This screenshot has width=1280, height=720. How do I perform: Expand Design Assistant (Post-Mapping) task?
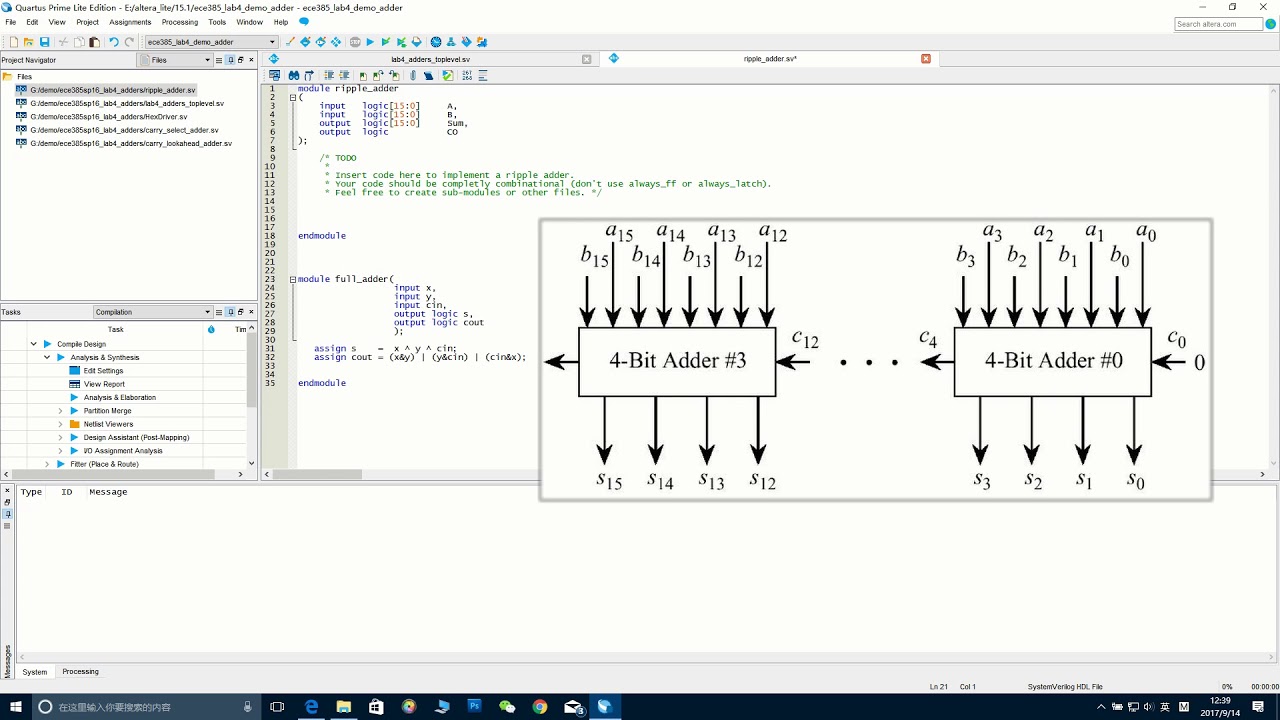60,437
